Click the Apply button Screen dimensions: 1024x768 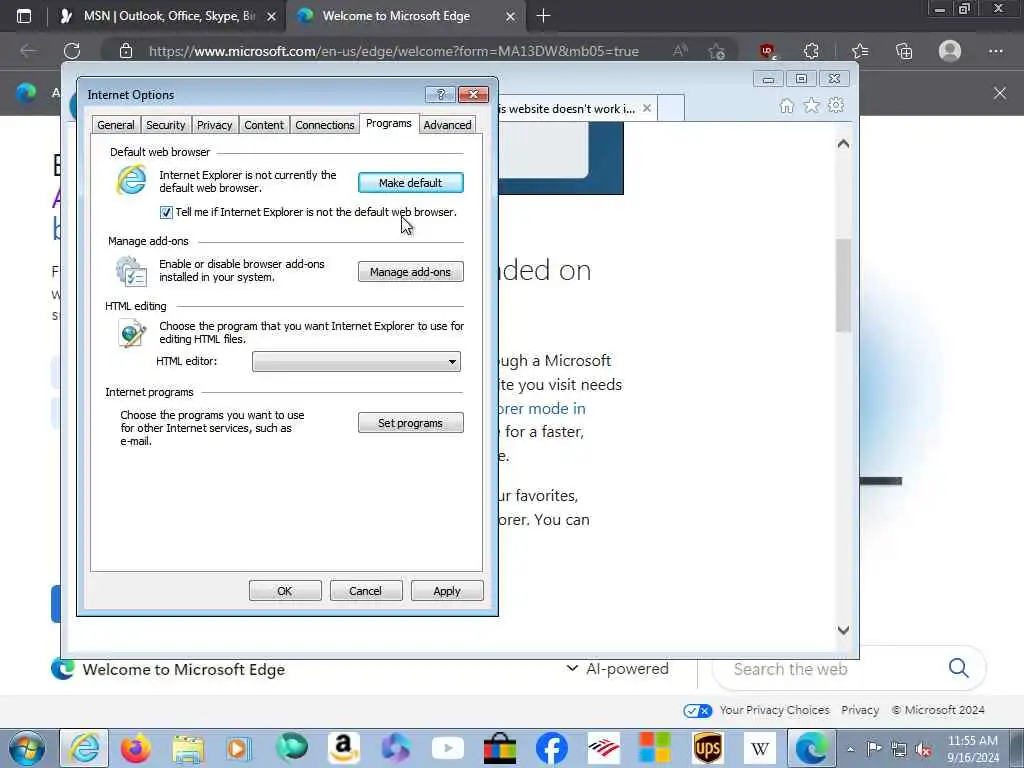click(x=447, y=591)
